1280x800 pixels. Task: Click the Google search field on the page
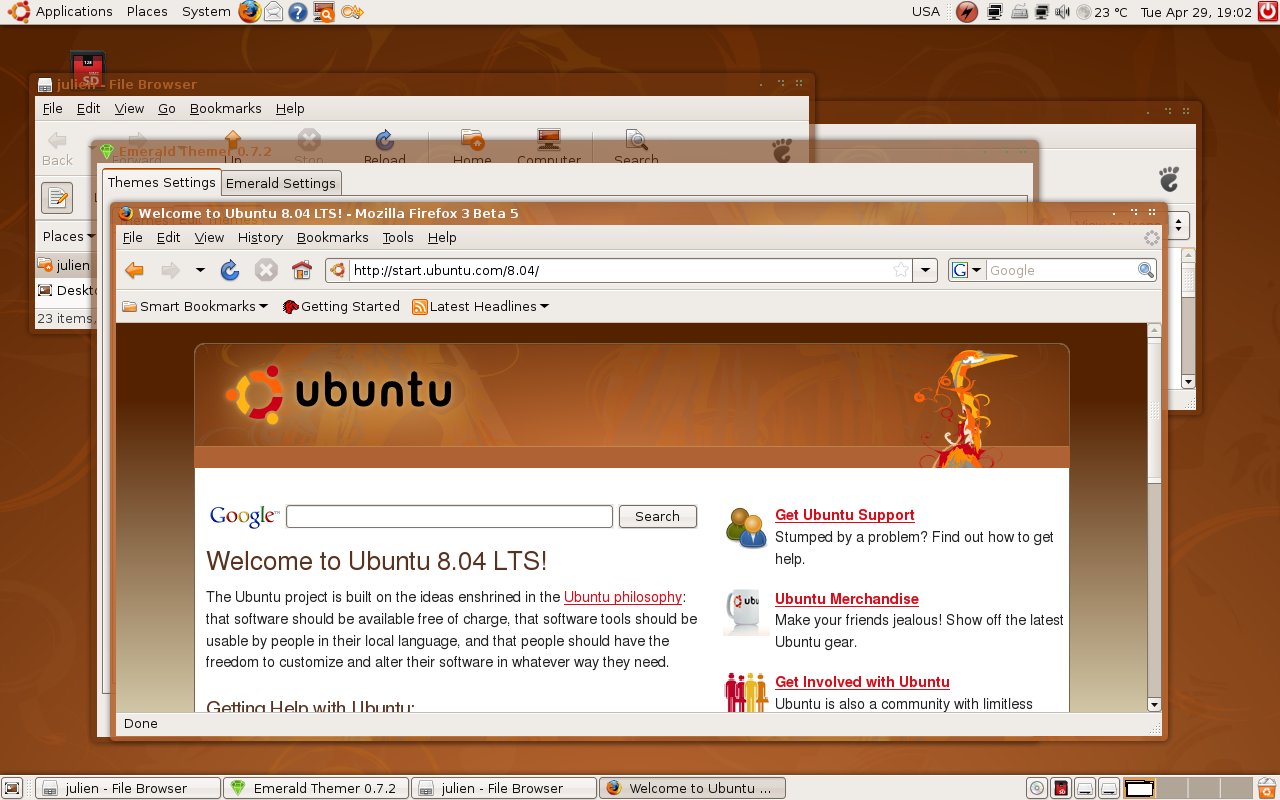(x=449, y=516)
